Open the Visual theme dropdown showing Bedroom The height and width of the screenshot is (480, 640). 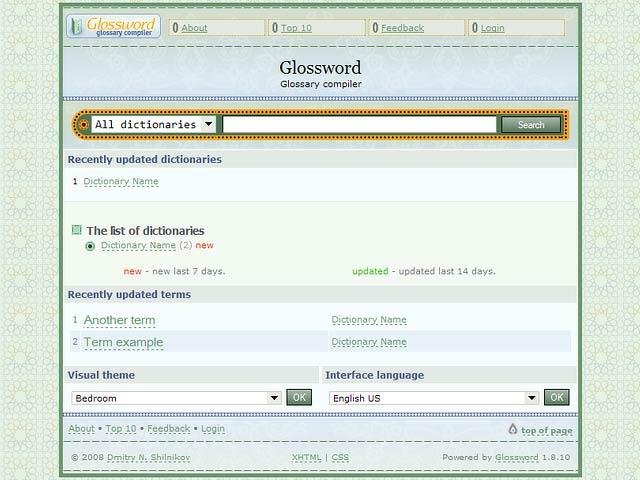[x=176, y=398]
